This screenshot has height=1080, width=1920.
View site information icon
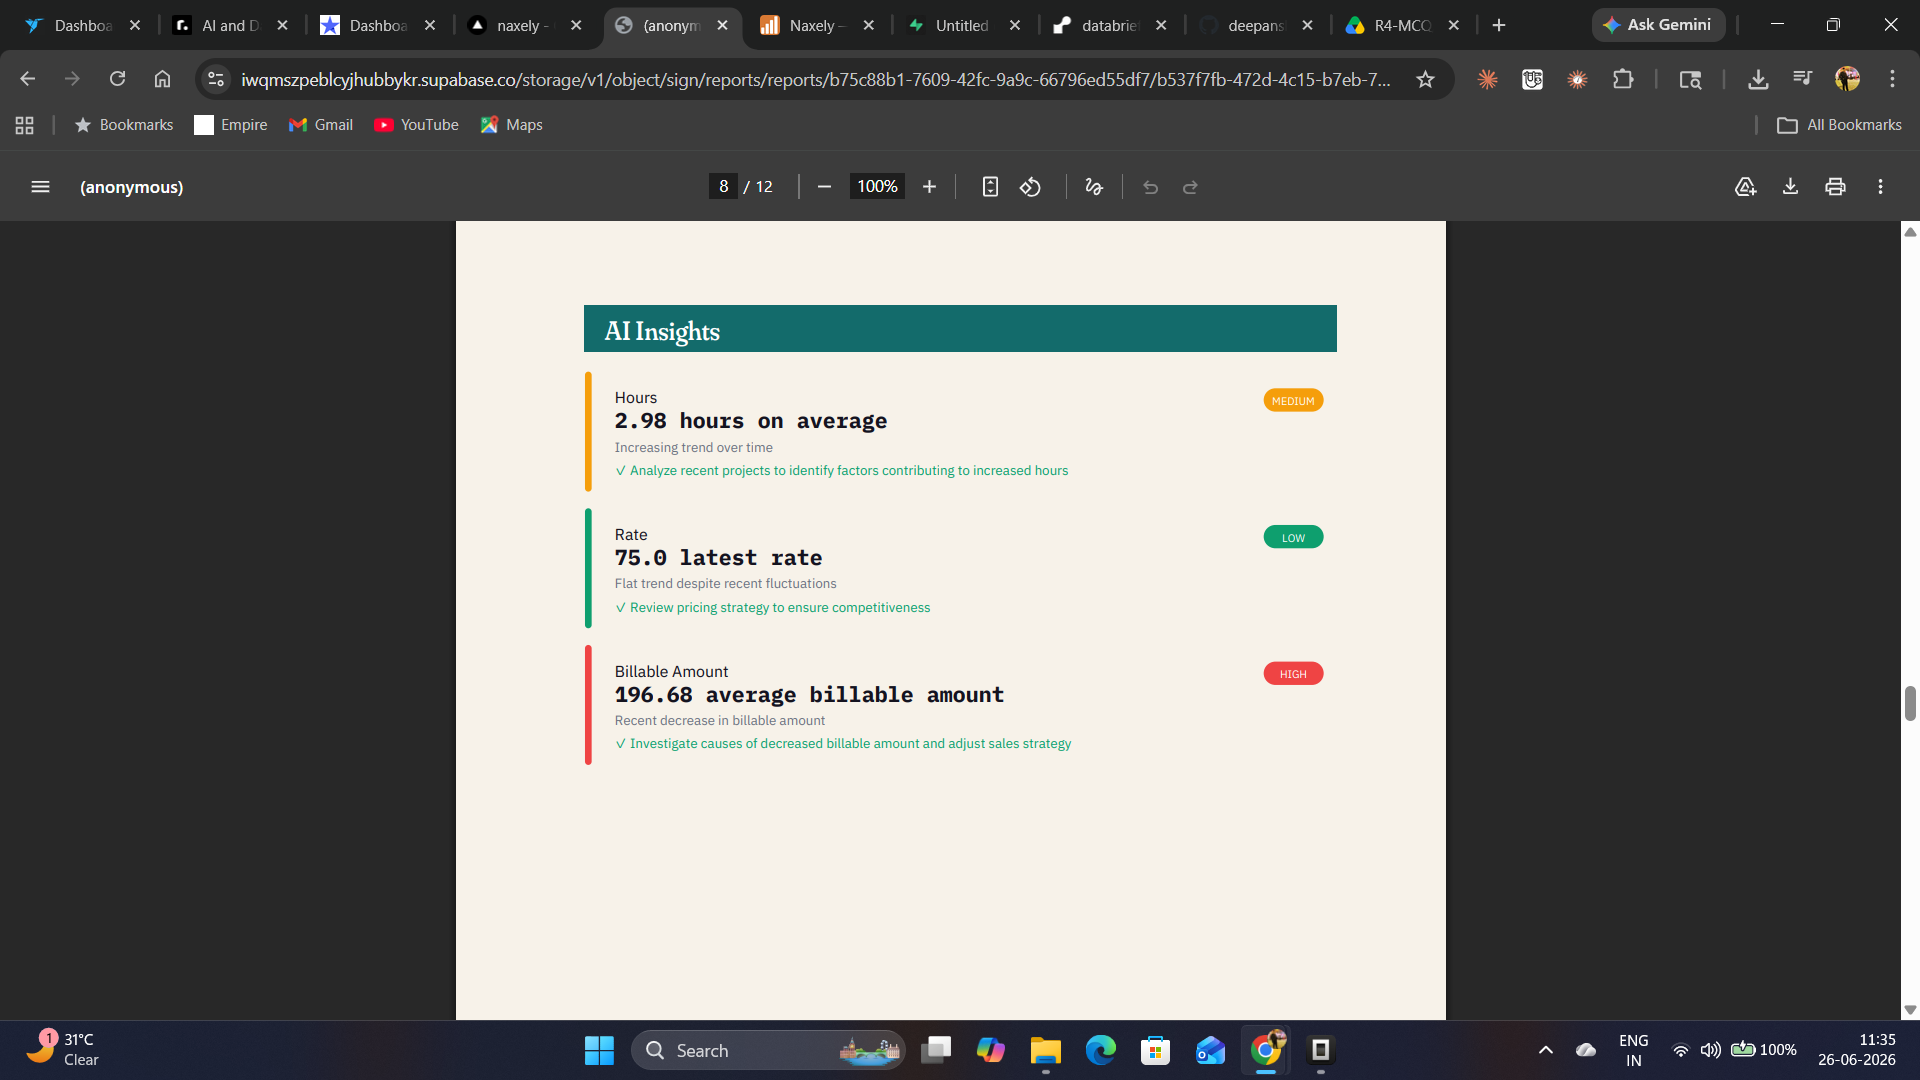coord(216,79)
